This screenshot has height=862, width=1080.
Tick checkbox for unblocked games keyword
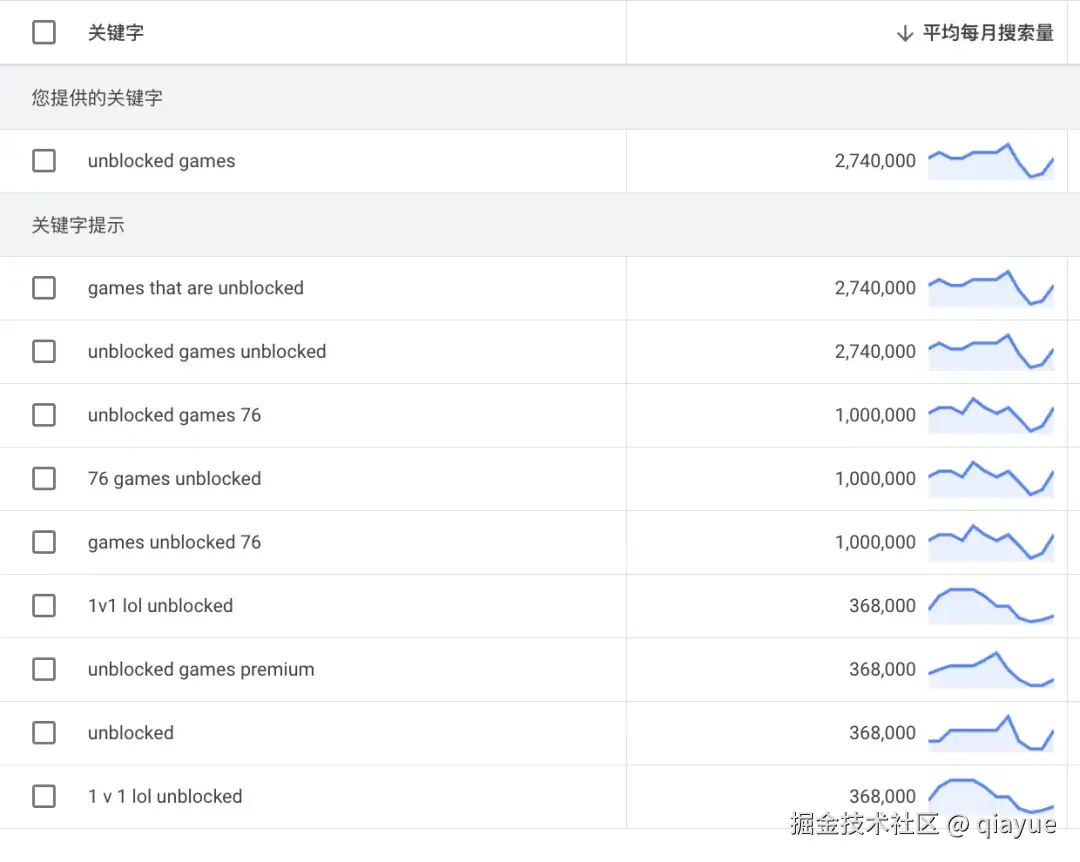coord(44,161)
